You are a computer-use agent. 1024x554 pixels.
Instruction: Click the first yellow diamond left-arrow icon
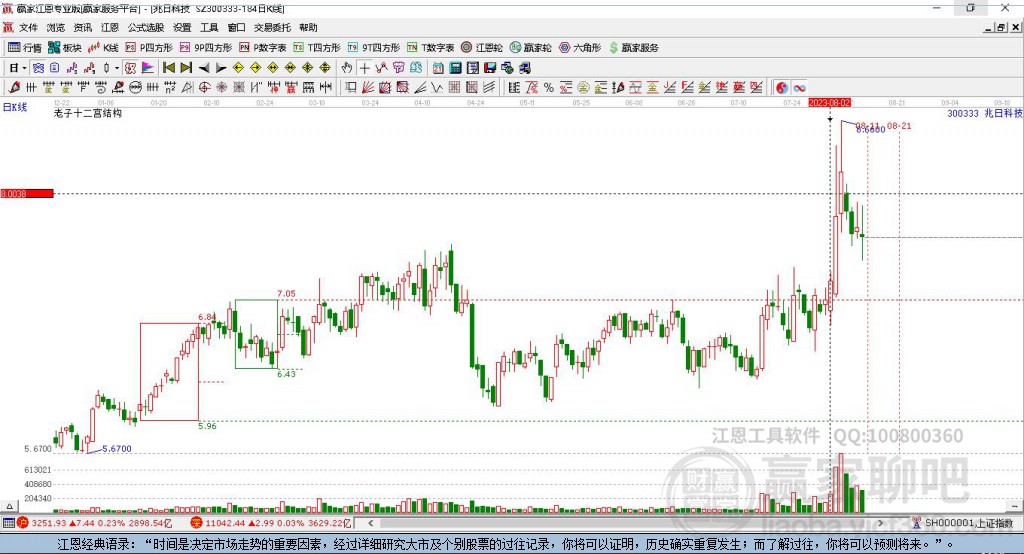[238, 68]
